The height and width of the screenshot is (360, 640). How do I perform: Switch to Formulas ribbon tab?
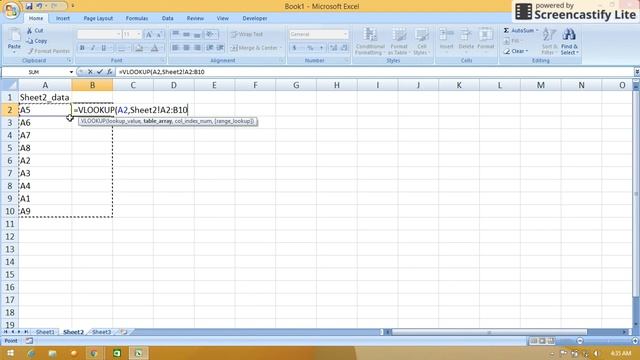pos(137,18)
